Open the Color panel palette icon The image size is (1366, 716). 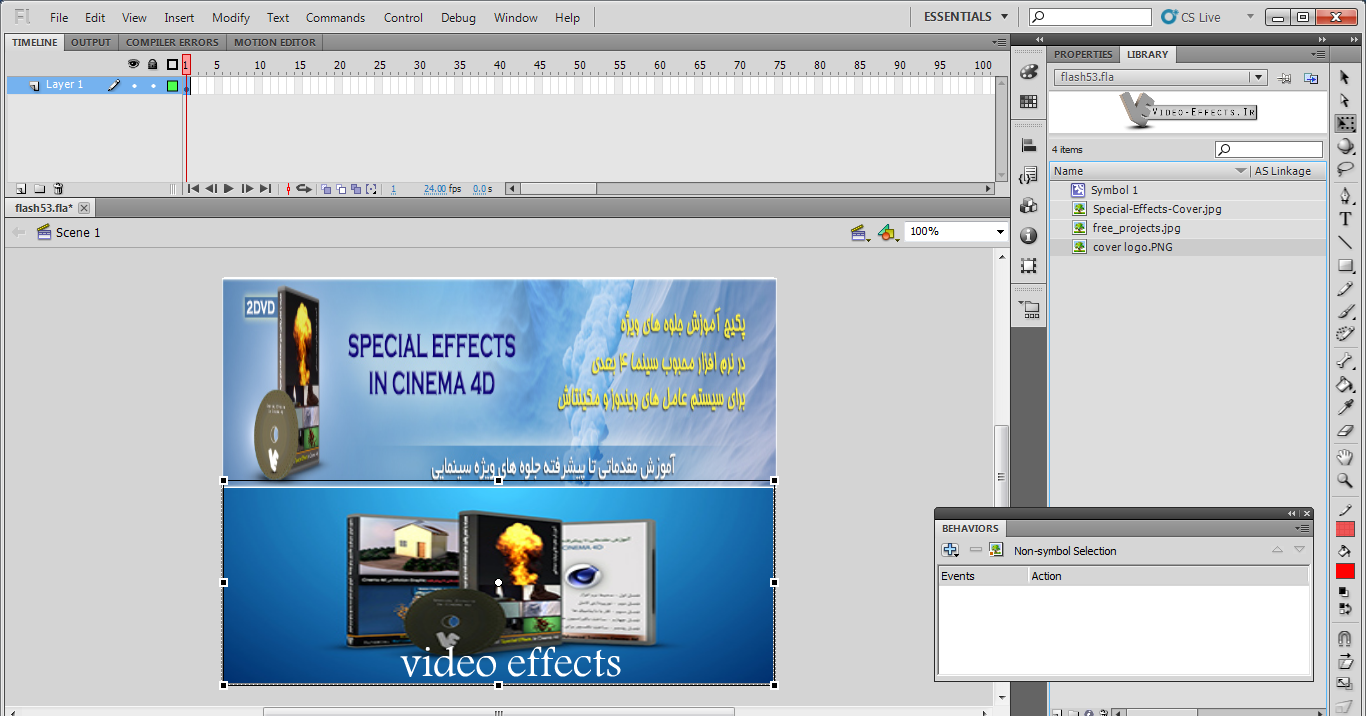coord(1029,73)
